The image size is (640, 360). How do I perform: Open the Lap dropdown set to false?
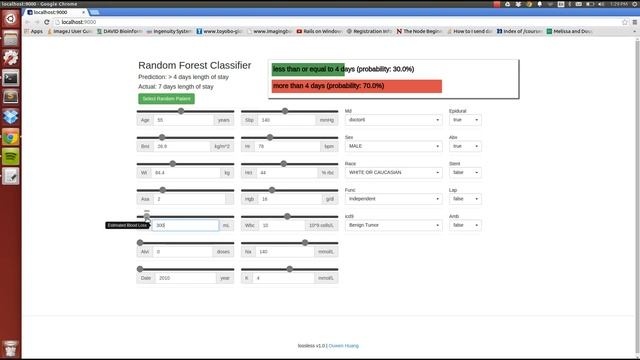(465, 199)
